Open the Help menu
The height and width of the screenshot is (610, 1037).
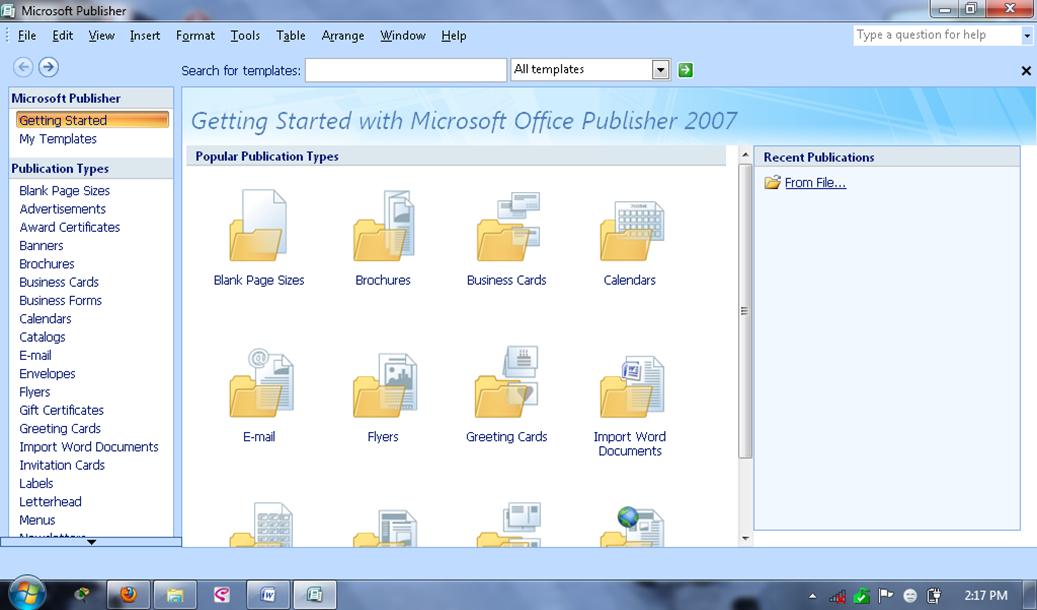454,36
